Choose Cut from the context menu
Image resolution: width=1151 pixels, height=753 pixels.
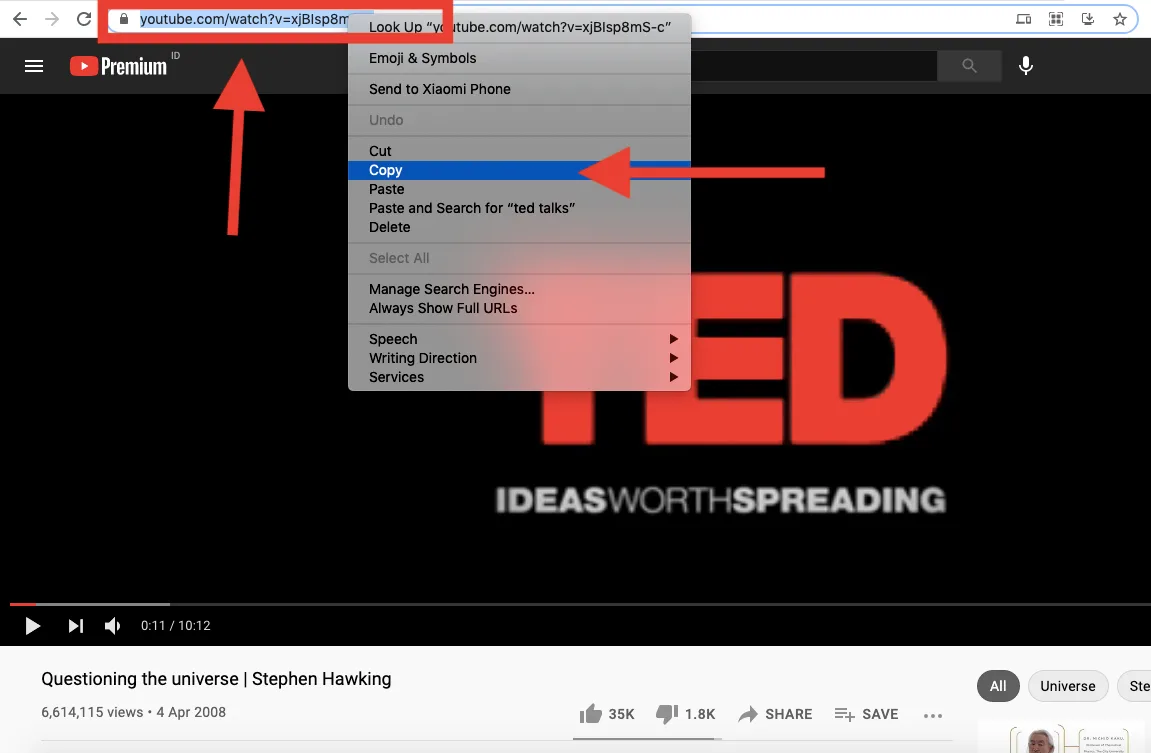coord(519,150)
